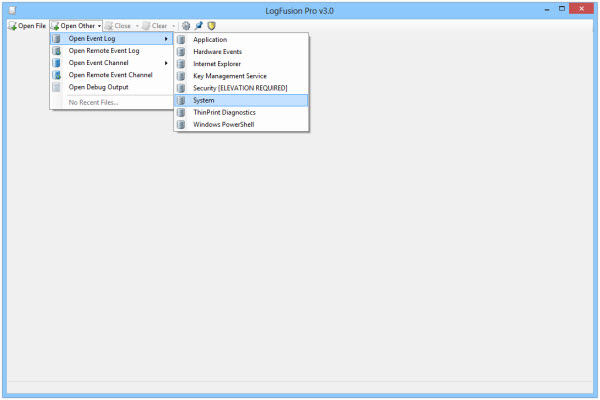Open the Hardware Events log
600x400 pixels.
point(241,52)
